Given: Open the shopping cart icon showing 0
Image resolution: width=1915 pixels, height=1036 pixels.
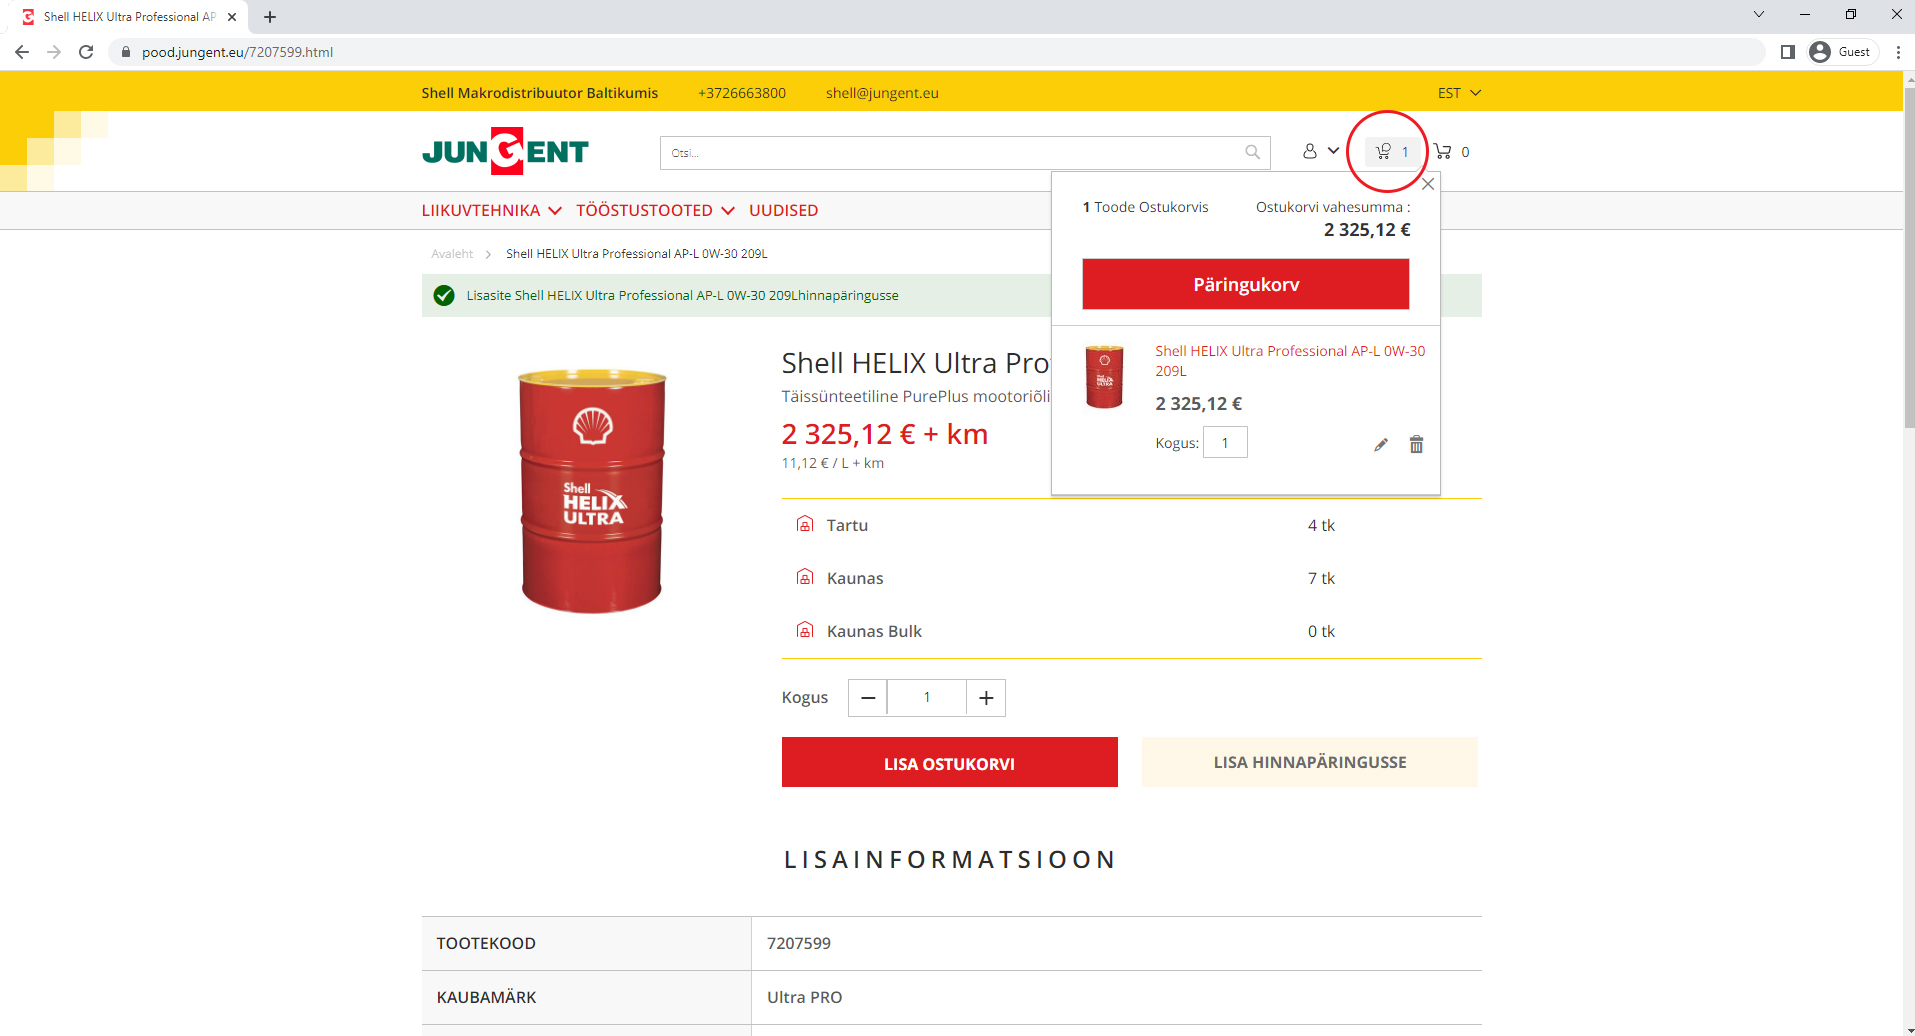Looking at the screenshot, I should (1451, 152).
